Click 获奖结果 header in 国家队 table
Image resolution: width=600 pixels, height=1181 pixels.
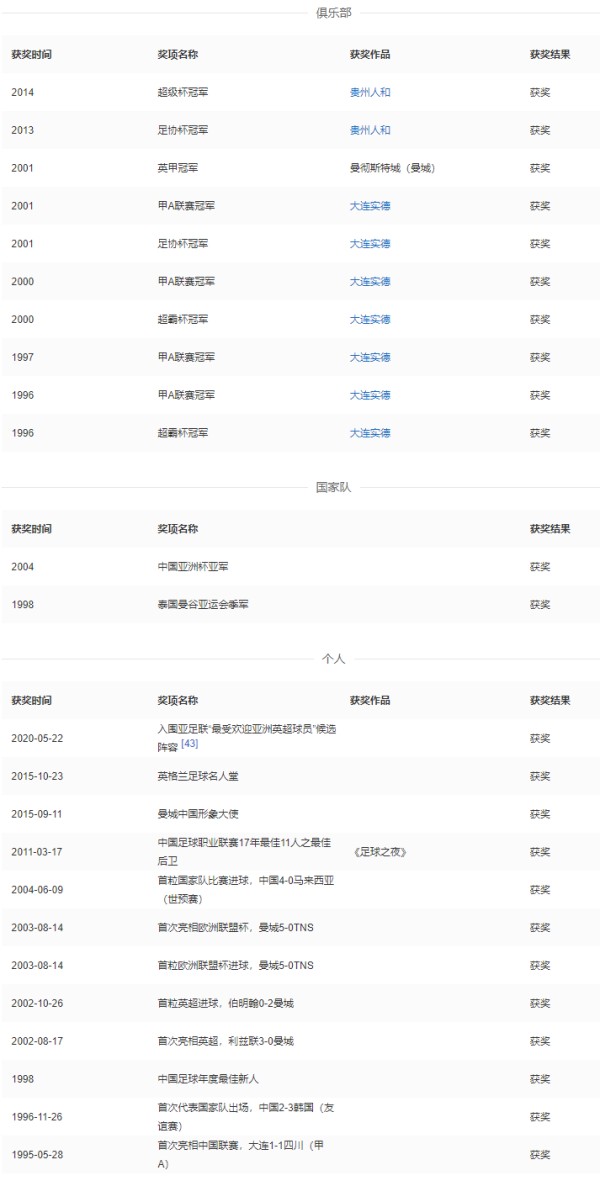pyautogui.click(x=550, y=529)
